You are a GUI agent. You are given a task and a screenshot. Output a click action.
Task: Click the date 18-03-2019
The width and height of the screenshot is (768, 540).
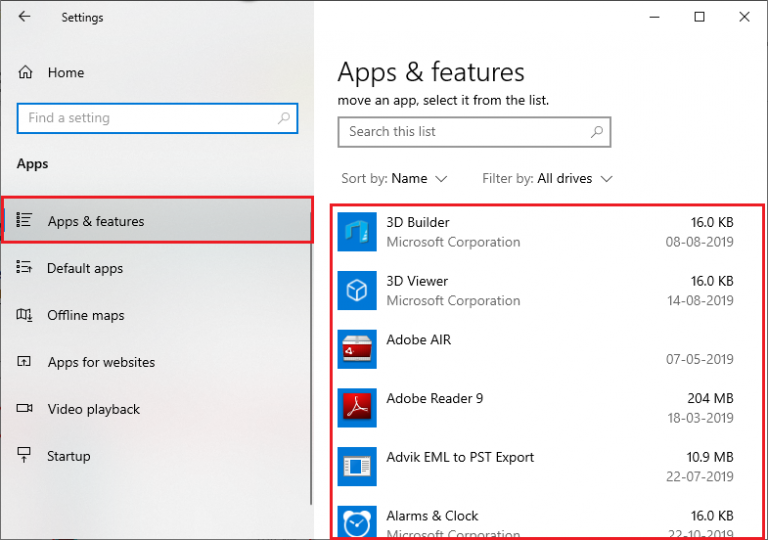click(700, 418)
